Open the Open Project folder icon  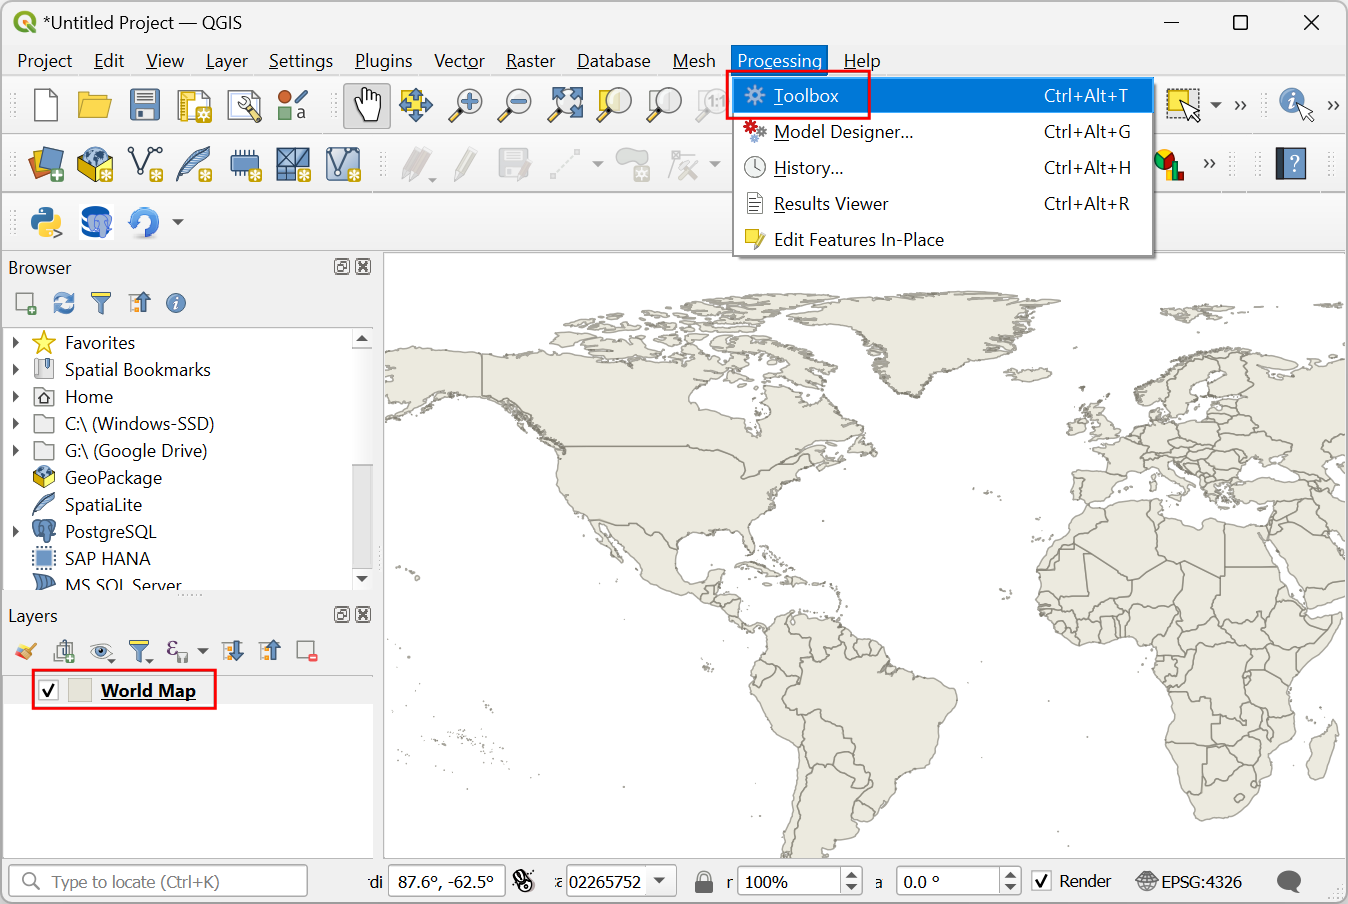pyautogui.click(x=95, y=105)
